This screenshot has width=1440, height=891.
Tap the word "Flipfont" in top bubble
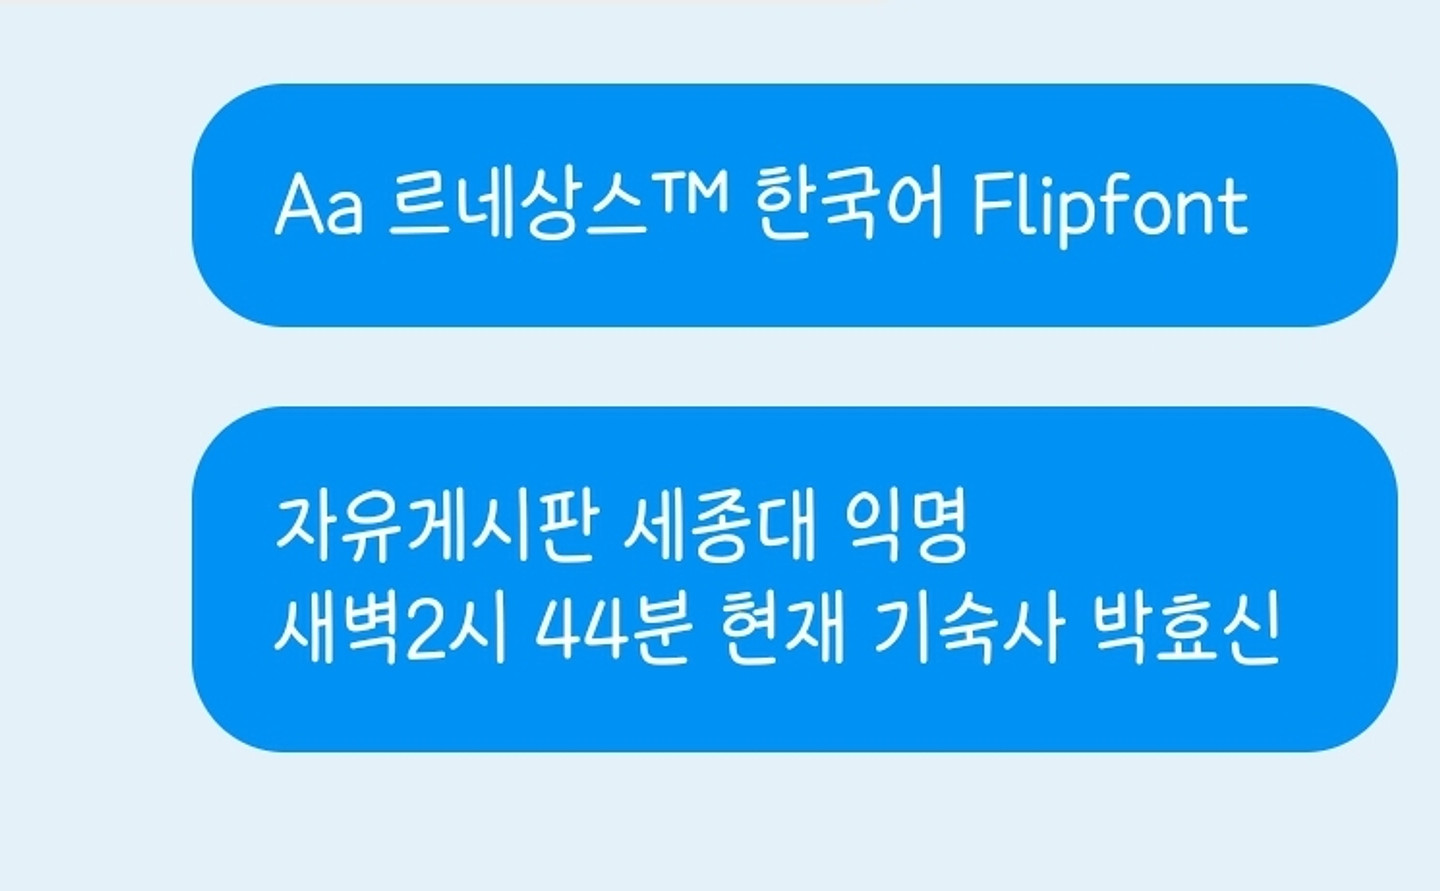[1110, 208]
